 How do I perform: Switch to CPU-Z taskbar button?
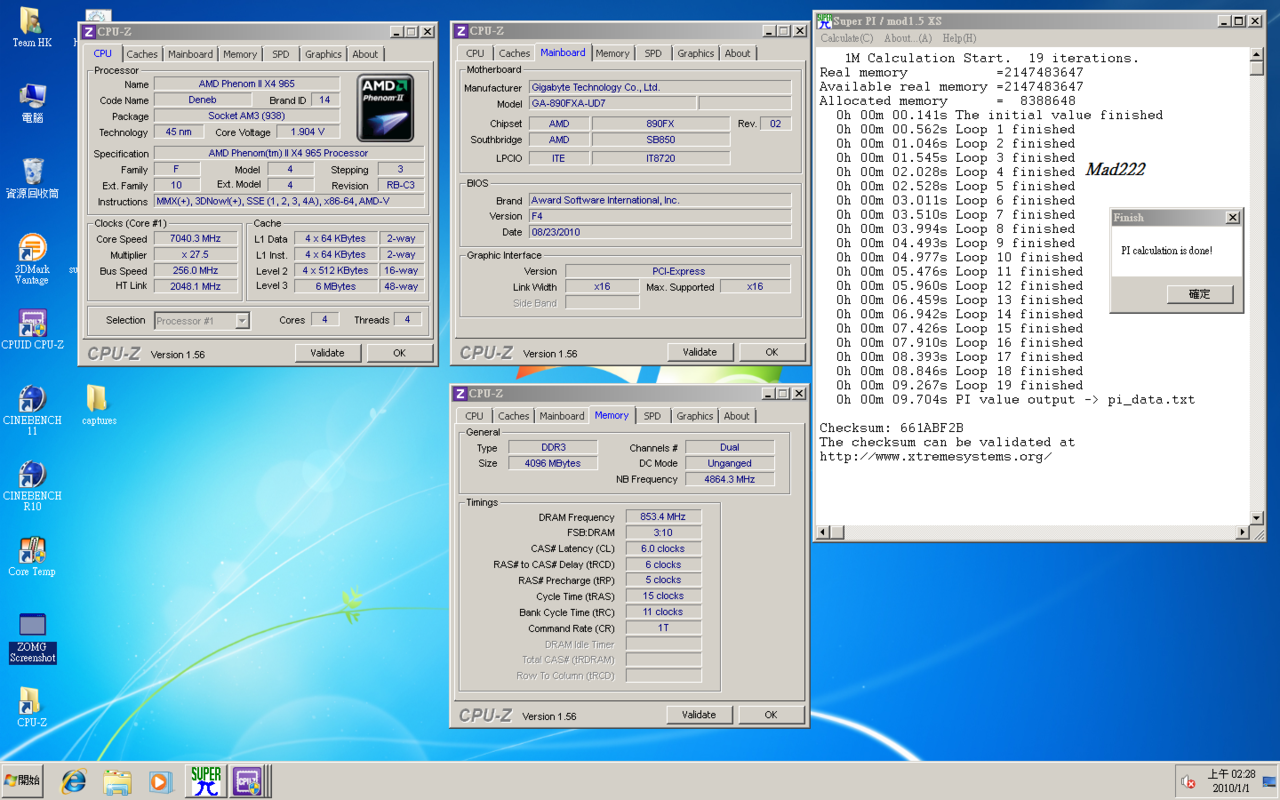click(x=247, y=781)
